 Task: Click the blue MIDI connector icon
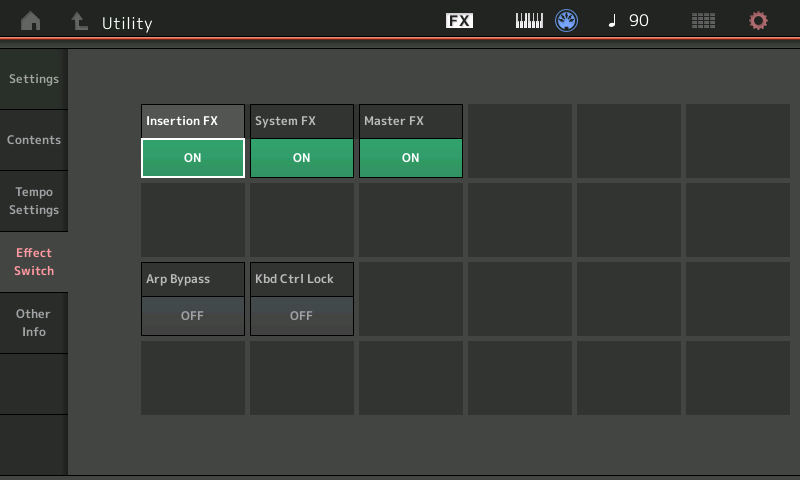(566, 21)
